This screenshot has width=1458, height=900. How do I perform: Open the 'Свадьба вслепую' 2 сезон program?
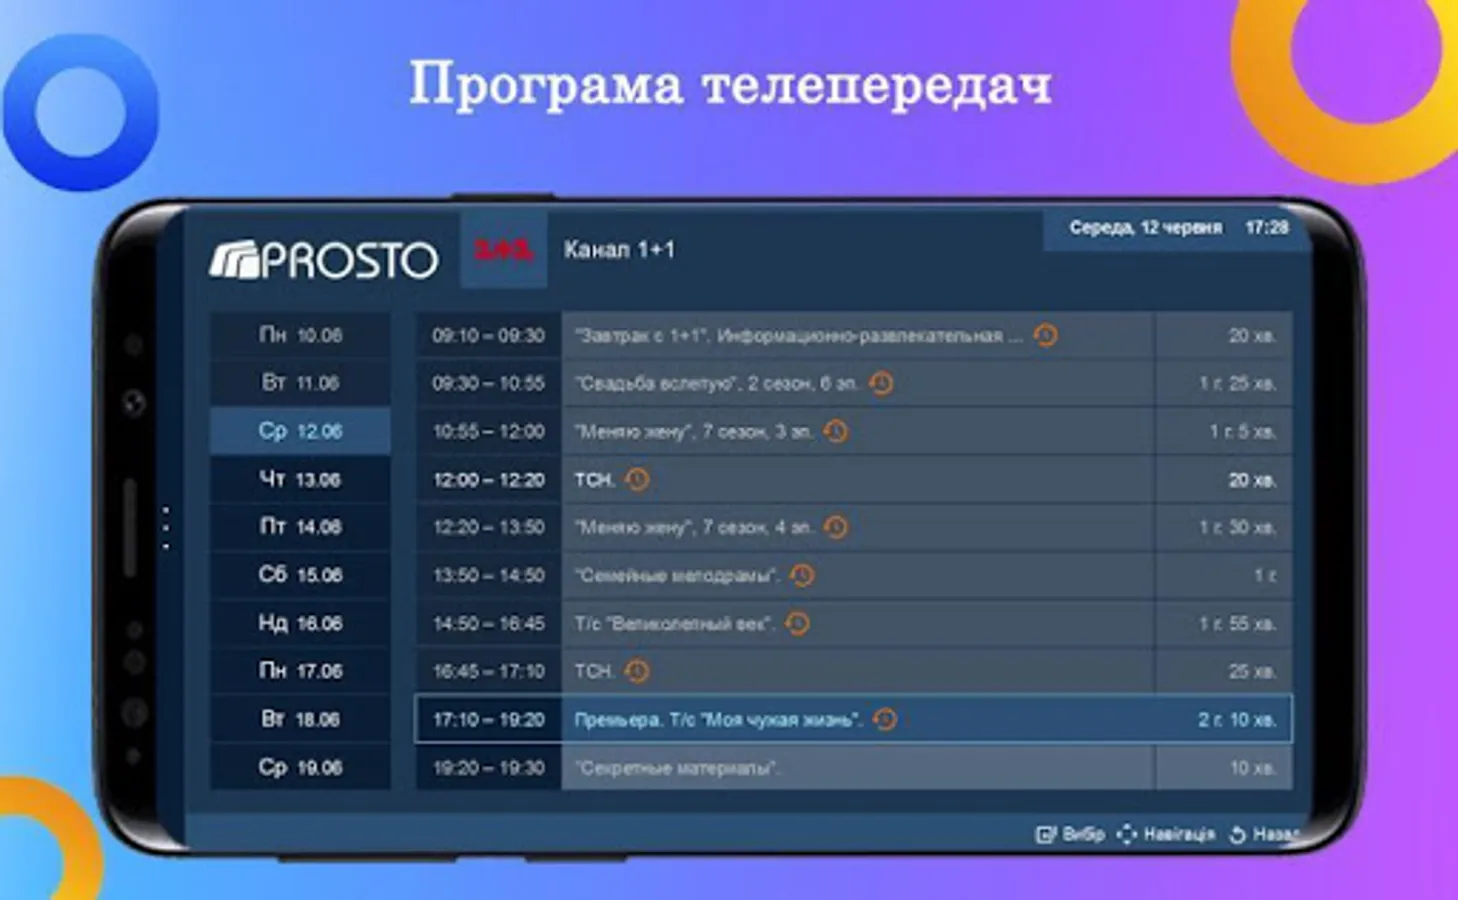click(x=716, y=383)
